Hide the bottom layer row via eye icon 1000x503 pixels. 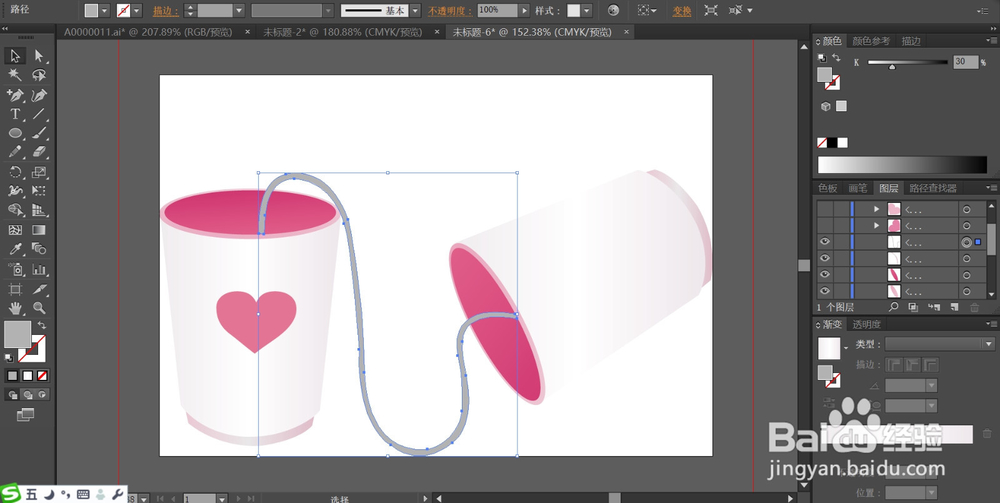(x=825, y=291)
